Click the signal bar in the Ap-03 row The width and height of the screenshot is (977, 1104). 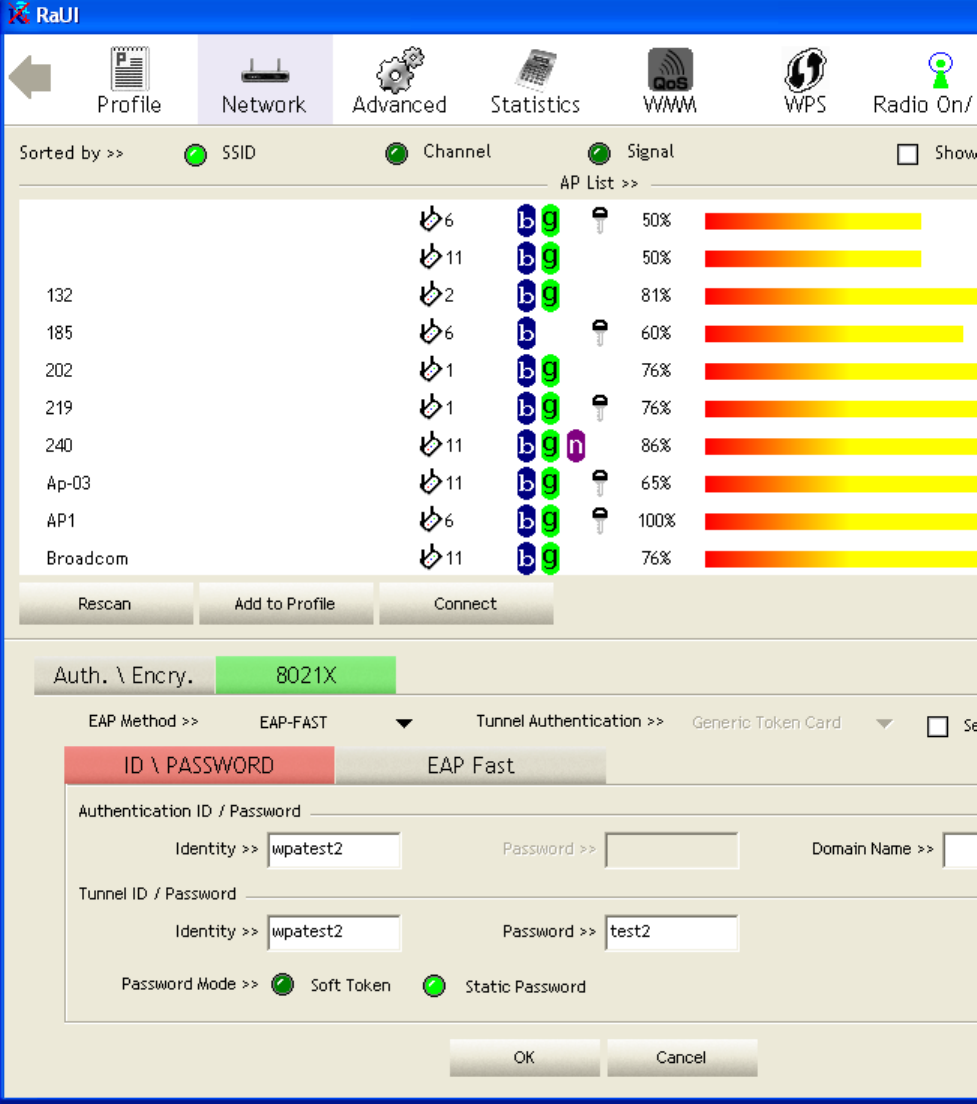(x=840, y=484)
